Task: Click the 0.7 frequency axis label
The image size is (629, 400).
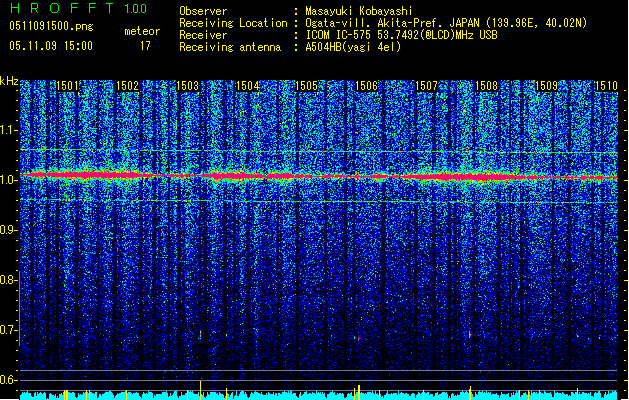Action: 9,330
